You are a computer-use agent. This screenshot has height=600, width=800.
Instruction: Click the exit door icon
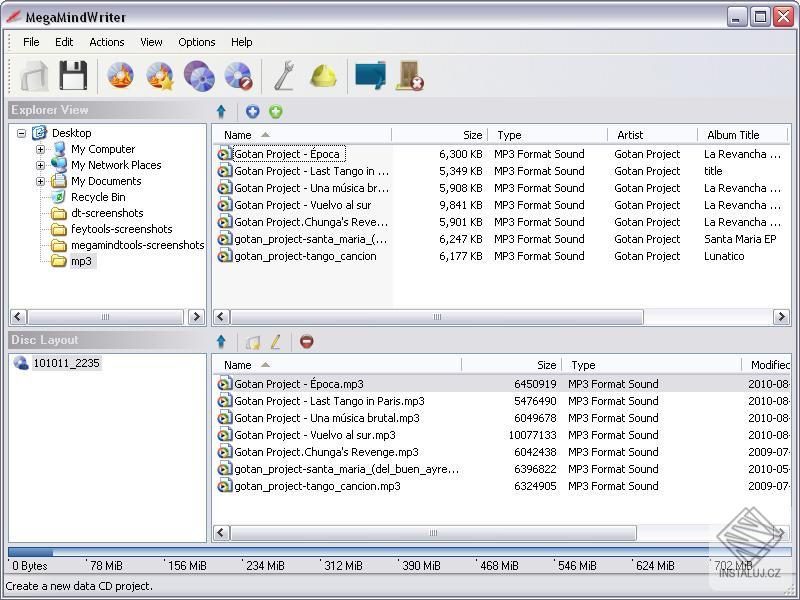409,76
